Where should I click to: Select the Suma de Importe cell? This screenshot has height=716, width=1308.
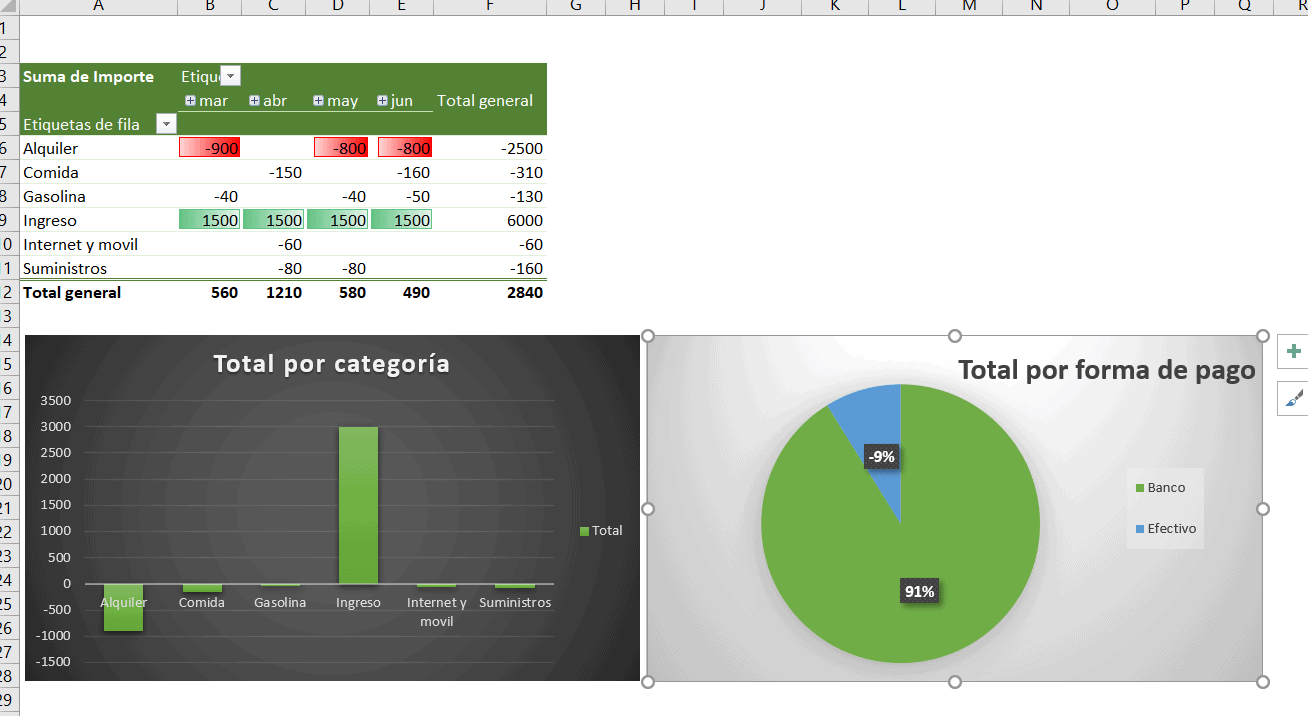coord(98,76)
